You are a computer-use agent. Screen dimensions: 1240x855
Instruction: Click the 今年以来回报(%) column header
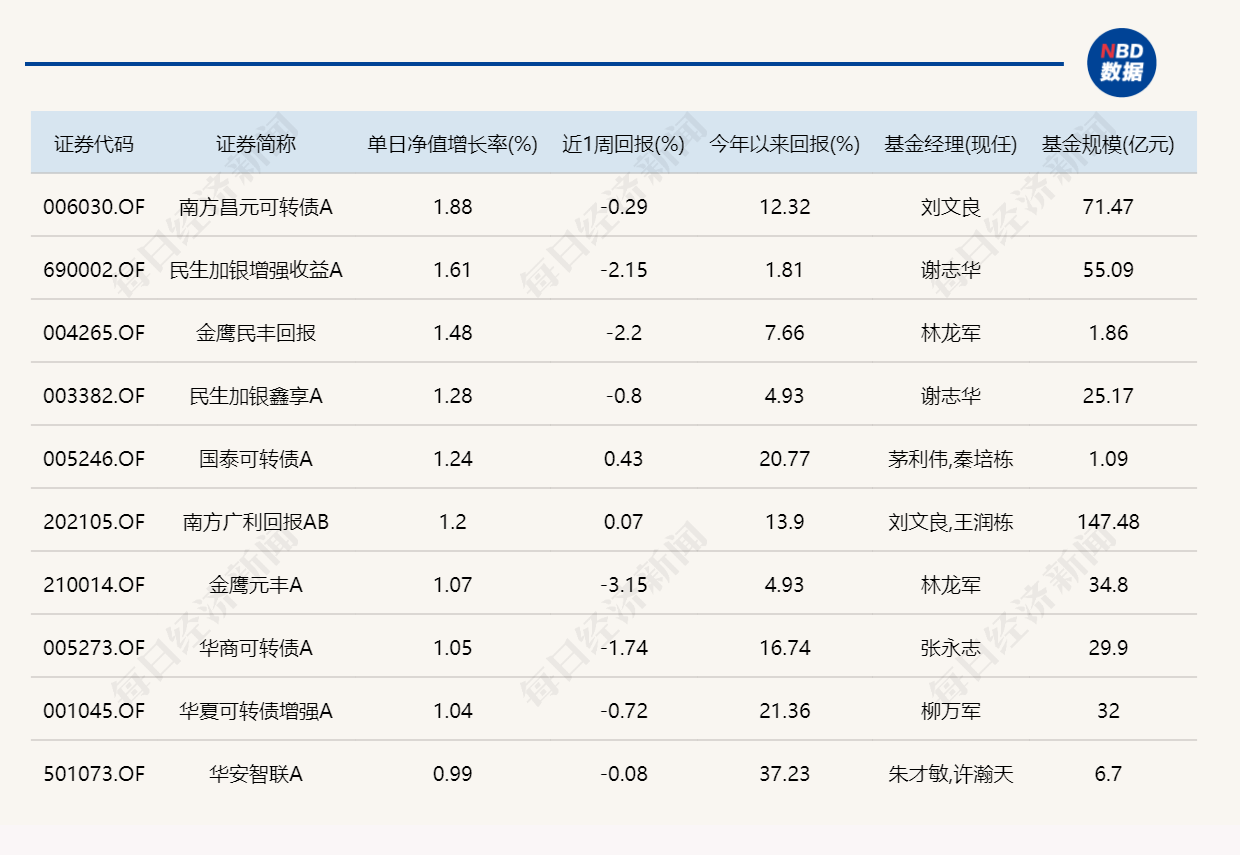pyautogui.click(x=785, y=144)
